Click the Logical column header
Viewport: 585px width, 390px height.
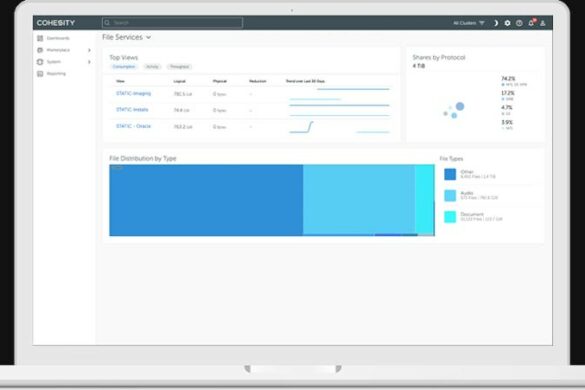point(179,81)
